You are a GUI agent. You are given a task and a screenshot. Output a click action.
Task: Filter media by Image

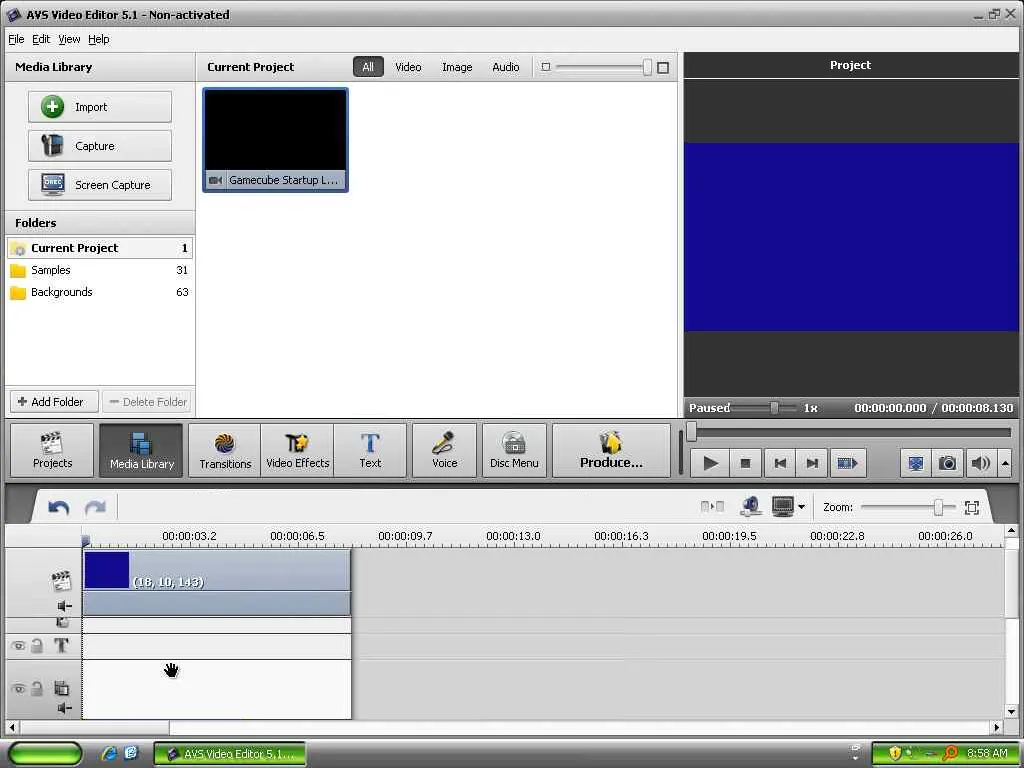457,67
